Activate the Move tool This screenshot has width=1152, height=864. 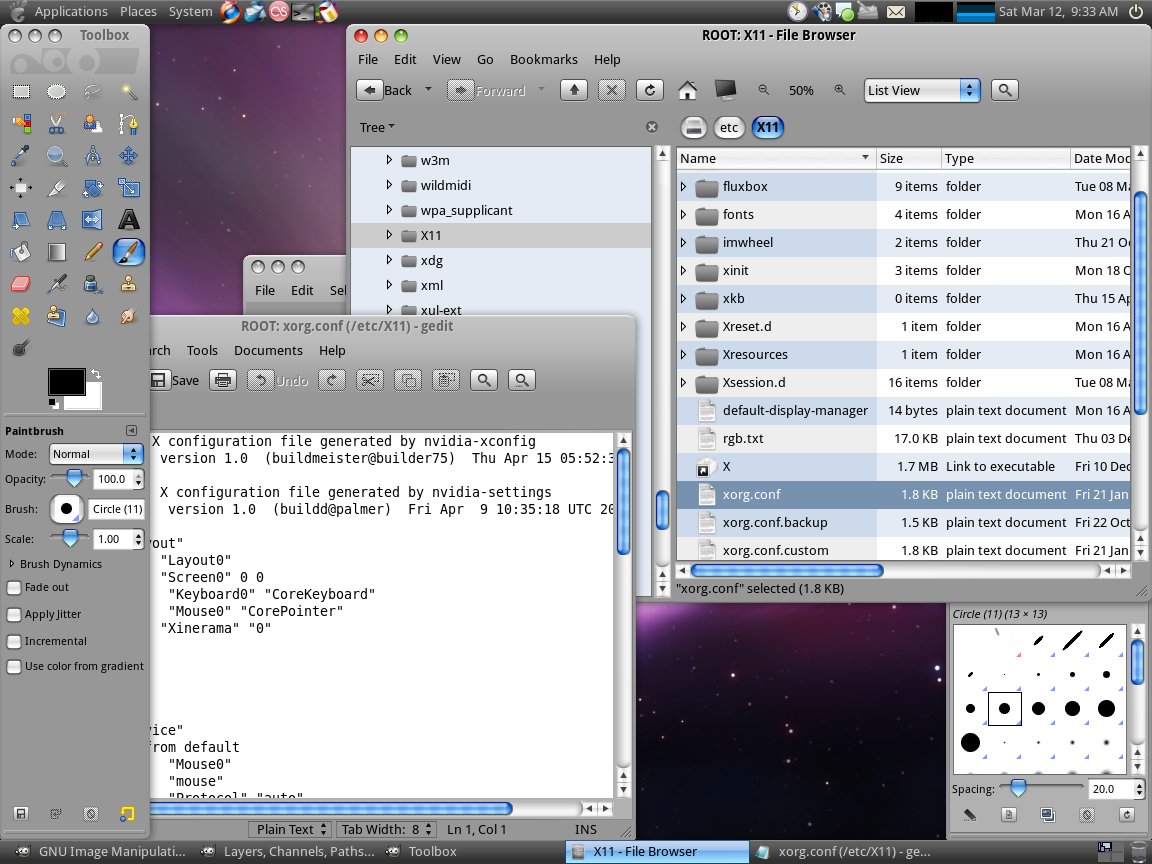click(x=129, y=156)
